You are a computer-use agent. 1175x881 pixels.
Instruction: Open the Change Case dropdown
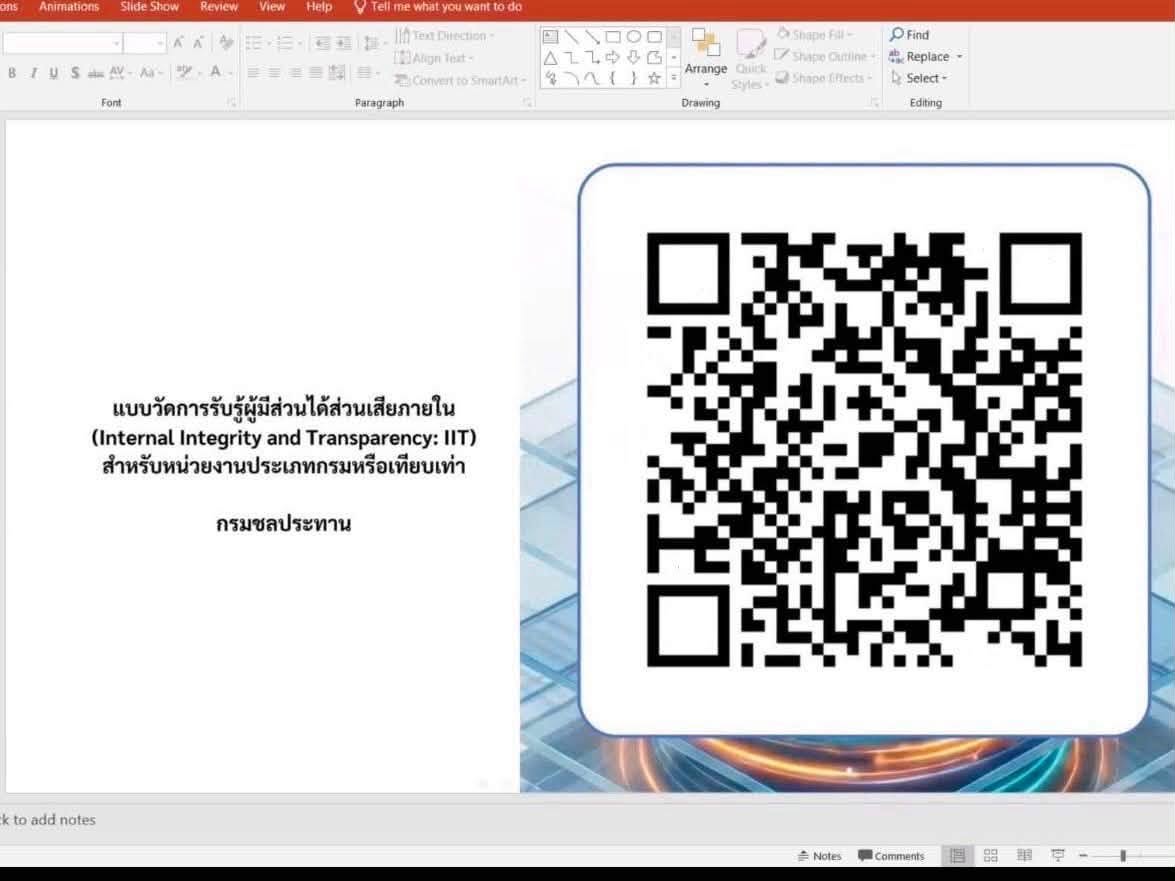tap(150, 73)
